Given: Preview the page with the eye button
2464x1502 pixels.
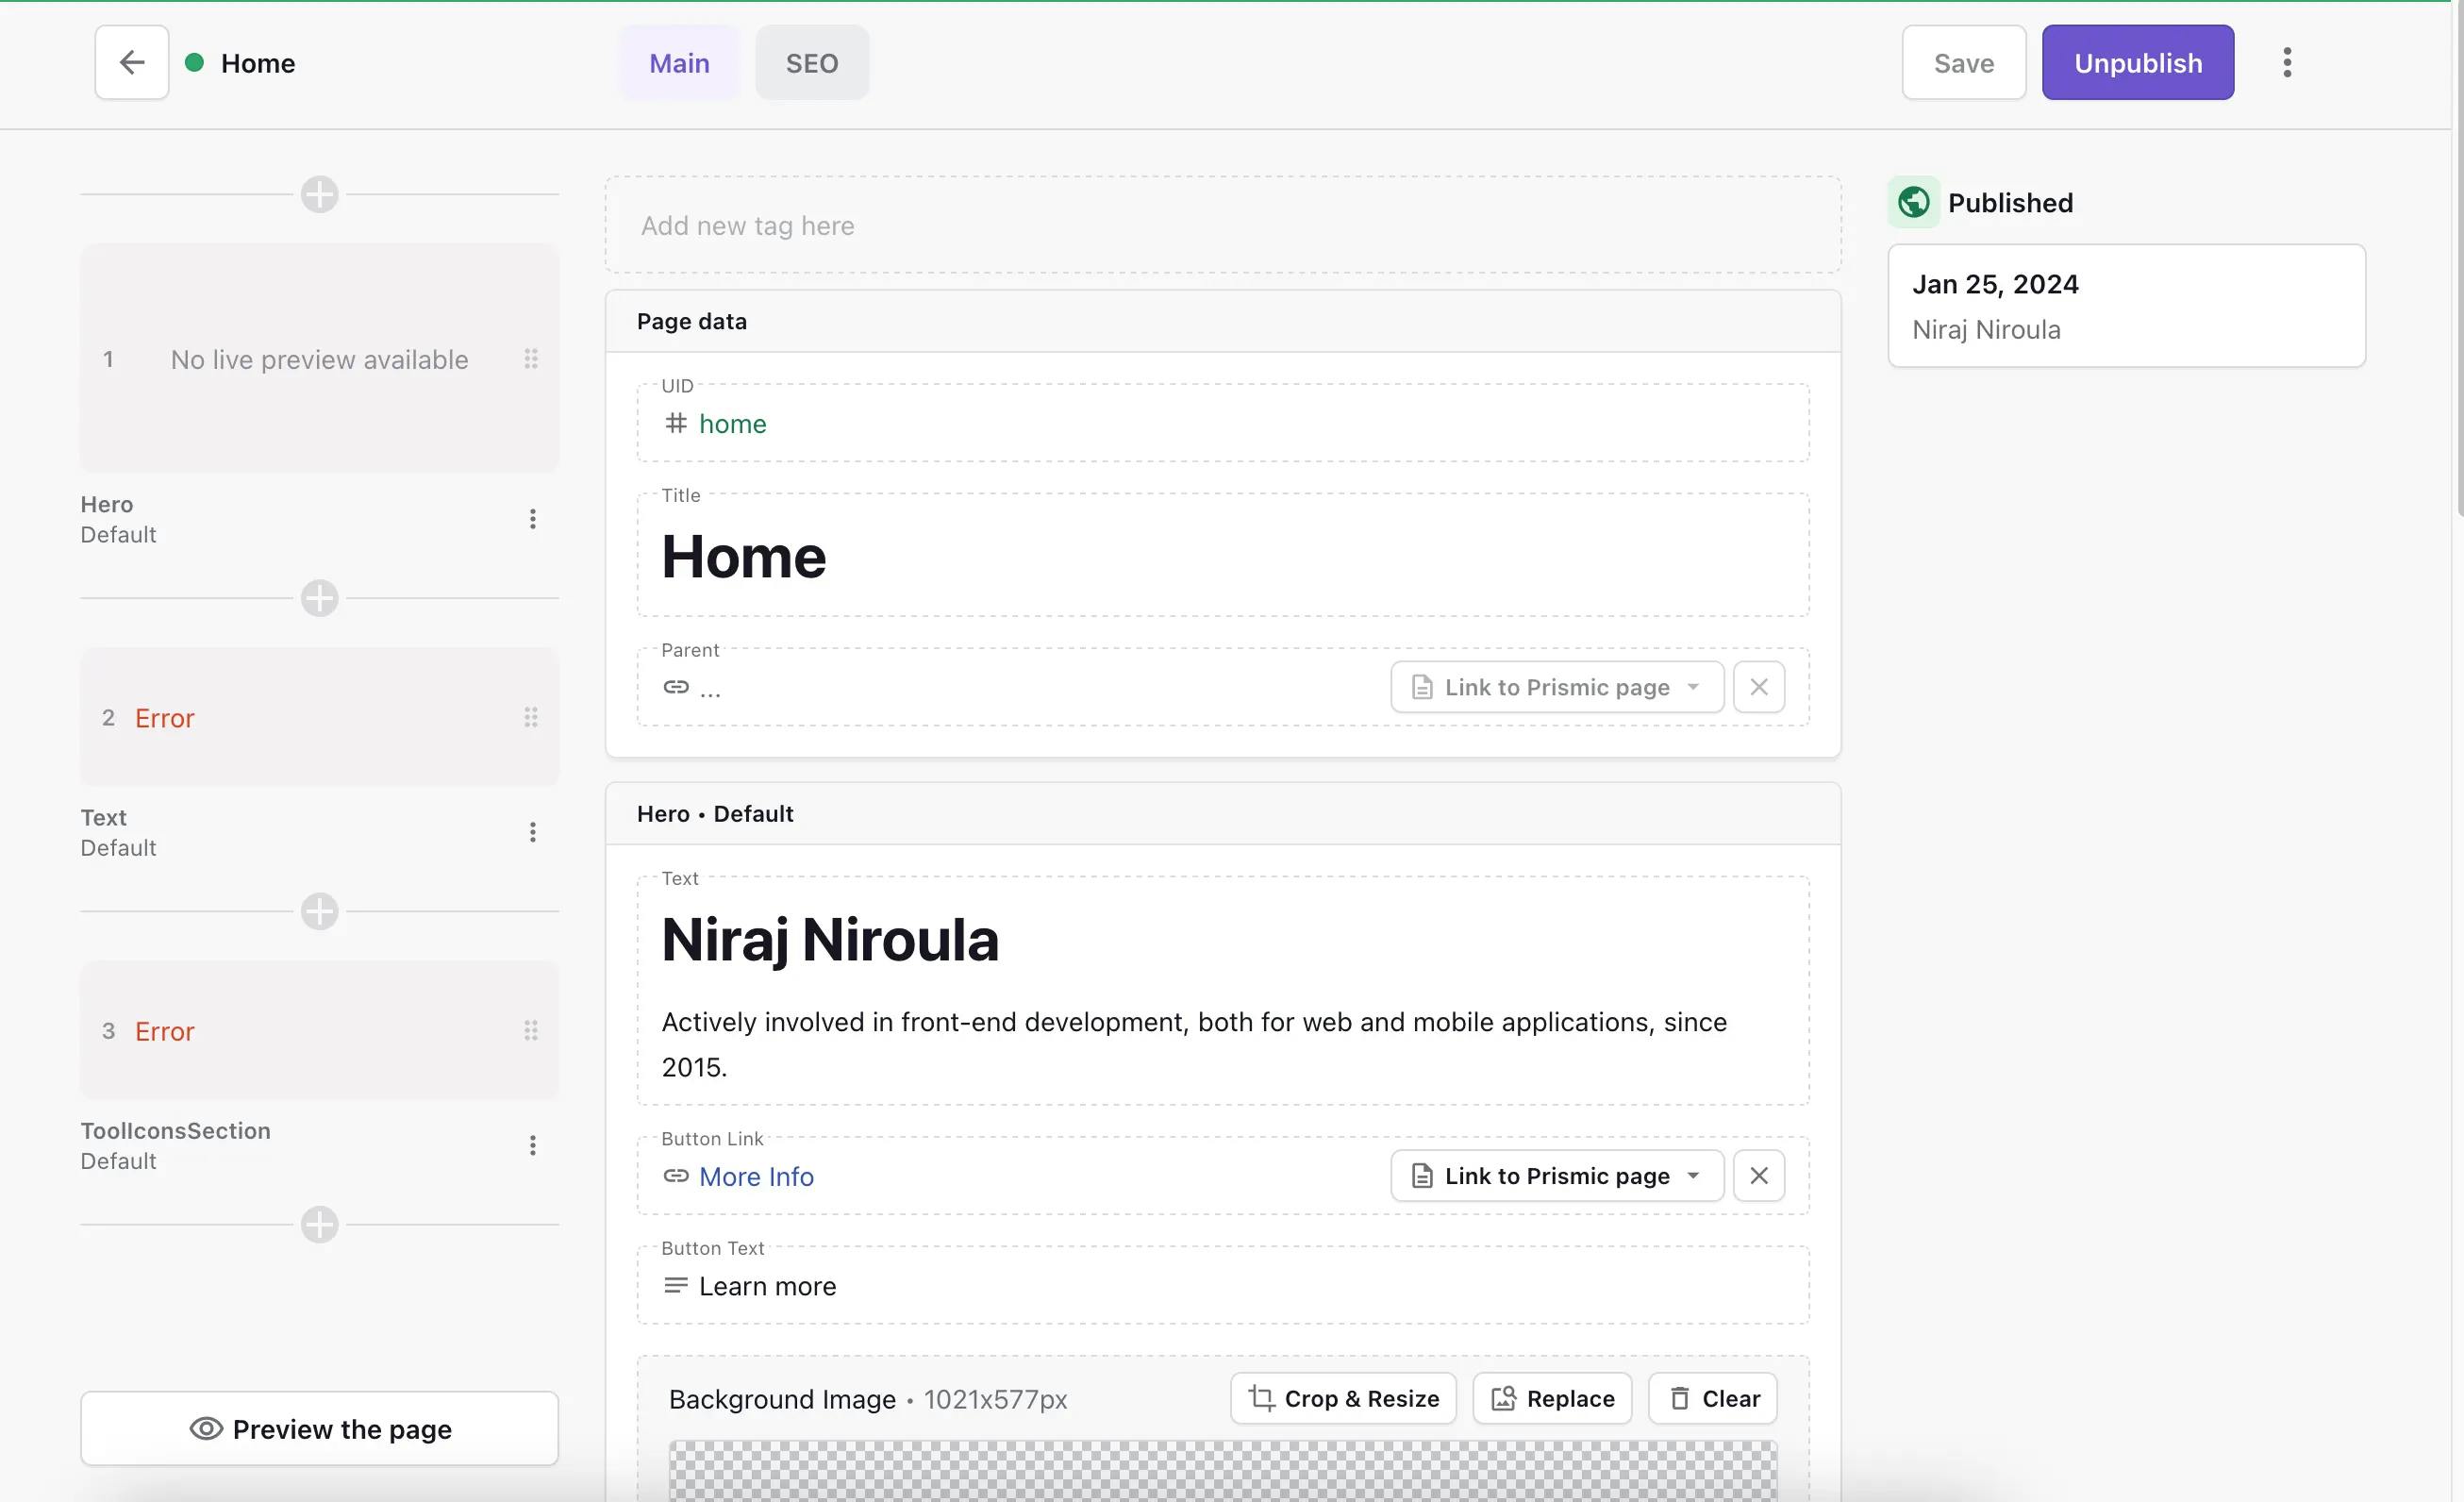Looking at the screenshot, I should pos(319,1428).
